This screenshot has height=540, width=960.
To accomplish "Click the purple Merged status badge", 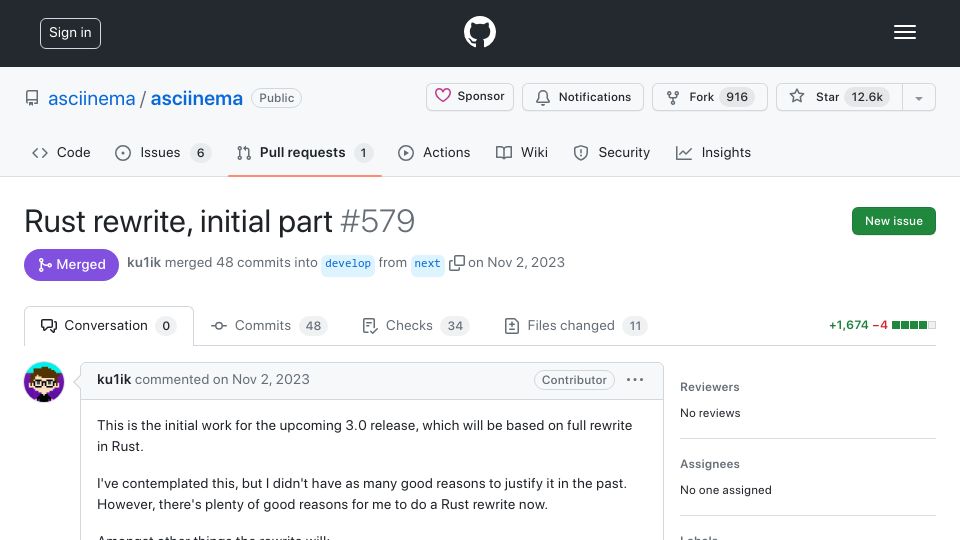I will pos(72,264).
